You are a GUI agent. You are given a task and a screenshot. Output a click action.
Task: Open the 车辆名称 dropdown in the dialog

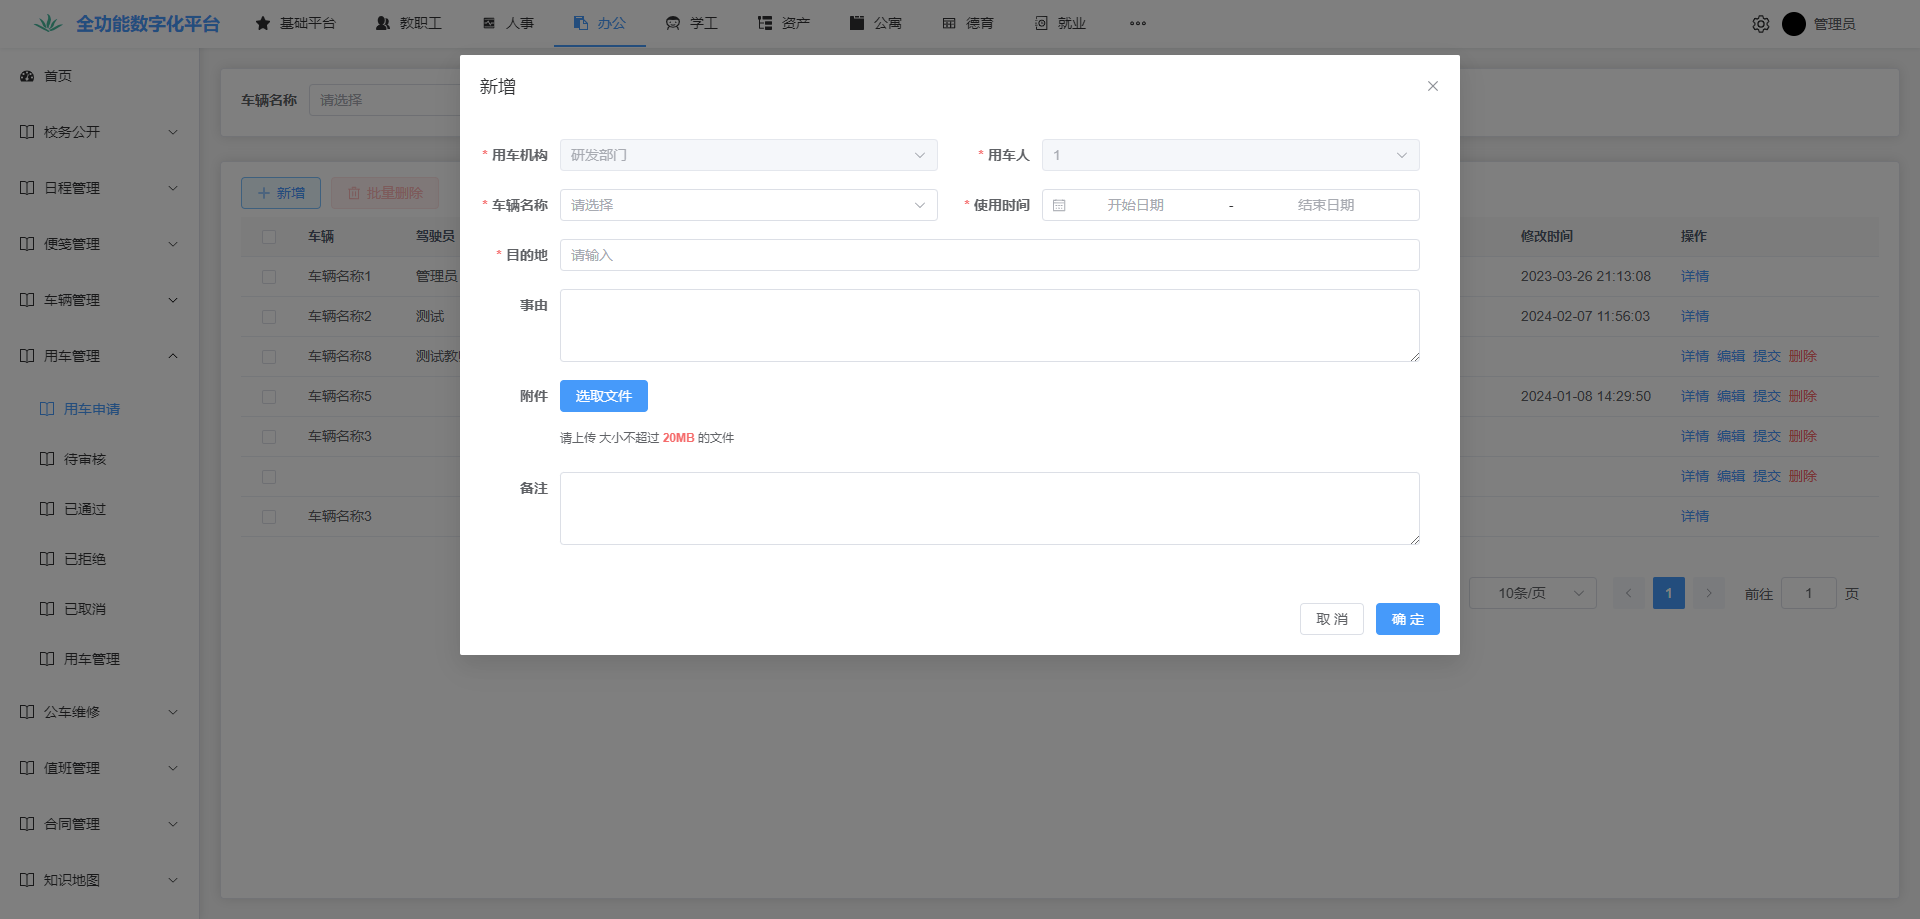[x=748, y=205]
